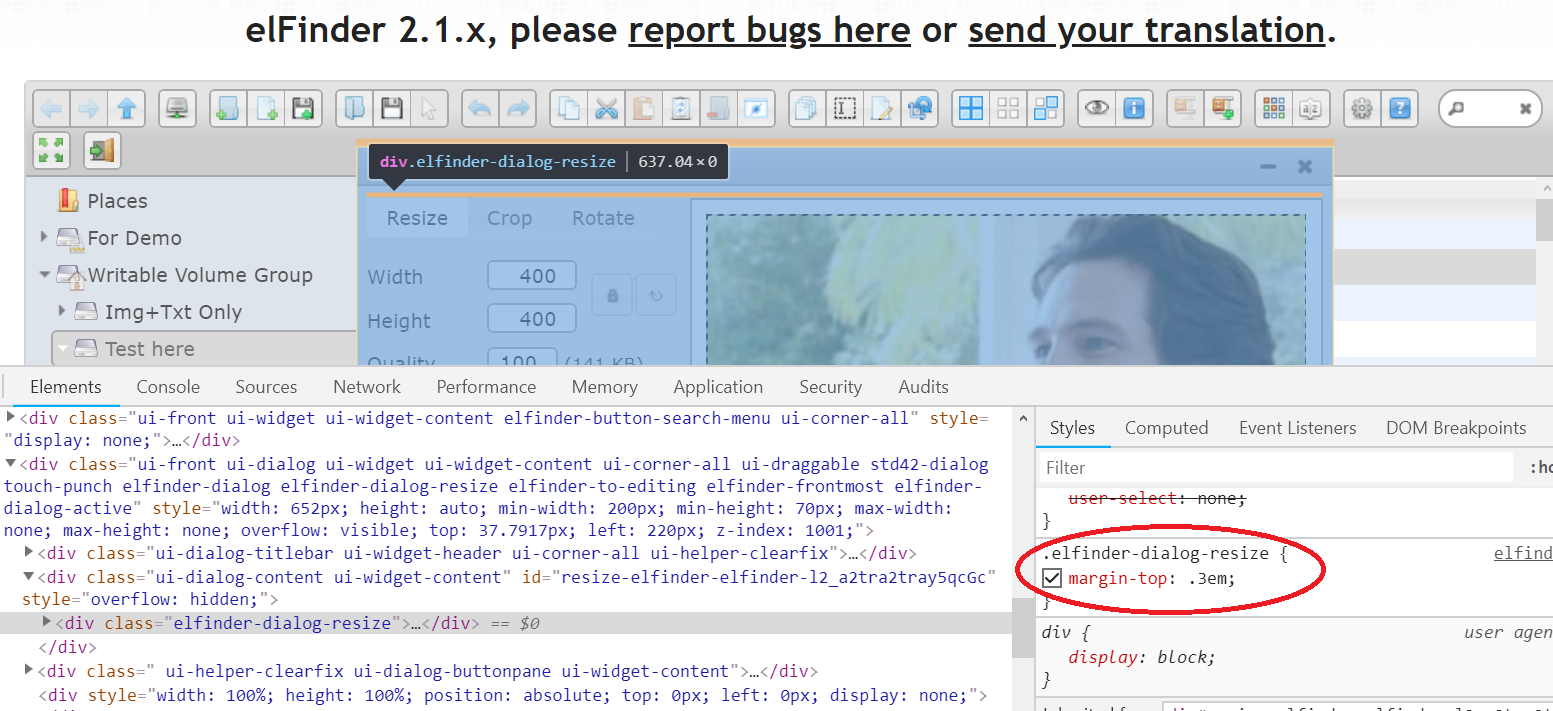Toggle hidden files with the eye icon
The width and height of the screenshot is (1553, 711).
[1099, 108]
